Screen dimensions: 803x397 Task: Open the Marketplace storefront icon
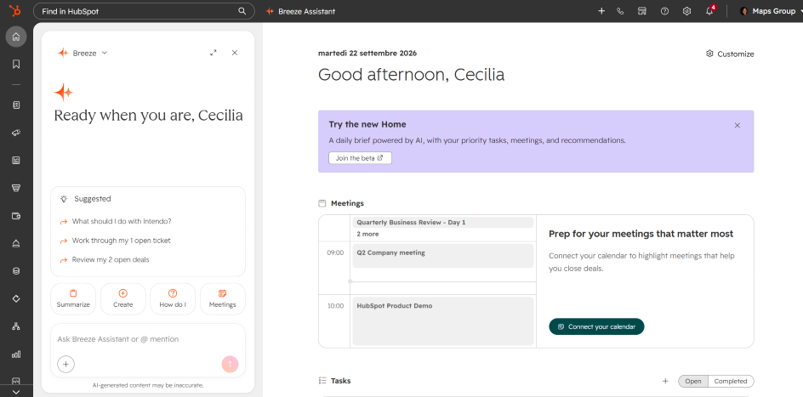[x=642, y=11]
